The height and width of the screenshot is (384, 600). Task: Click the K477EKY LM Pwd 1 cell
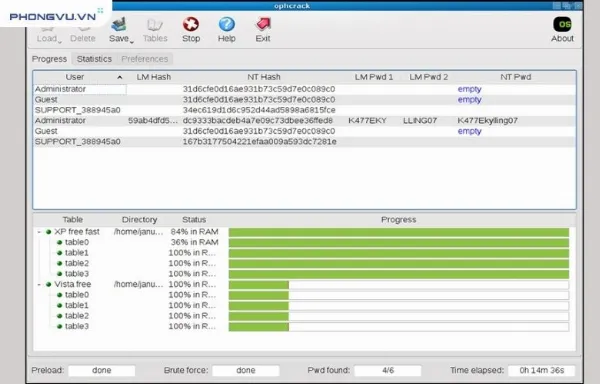coord(367,120)
